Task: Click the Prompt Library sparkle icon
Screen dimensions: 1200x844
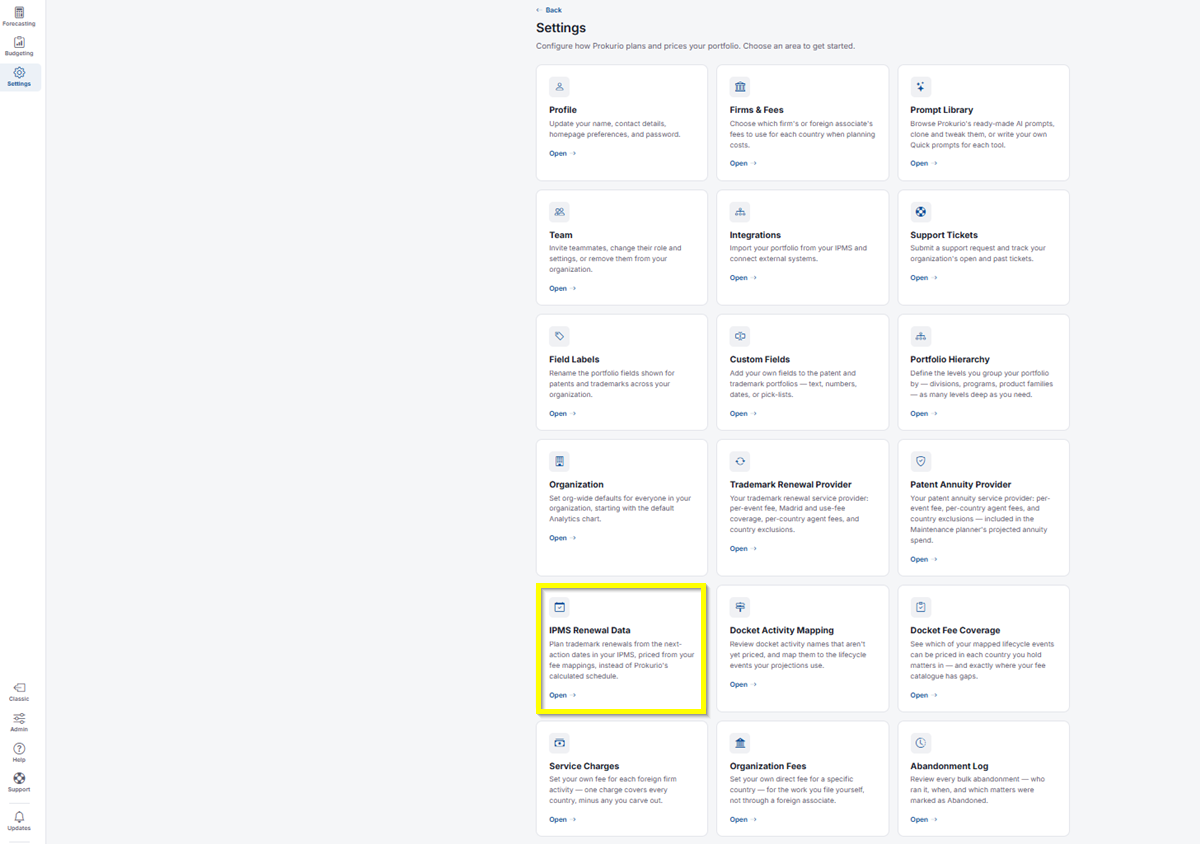Action: tap(921, 87)
